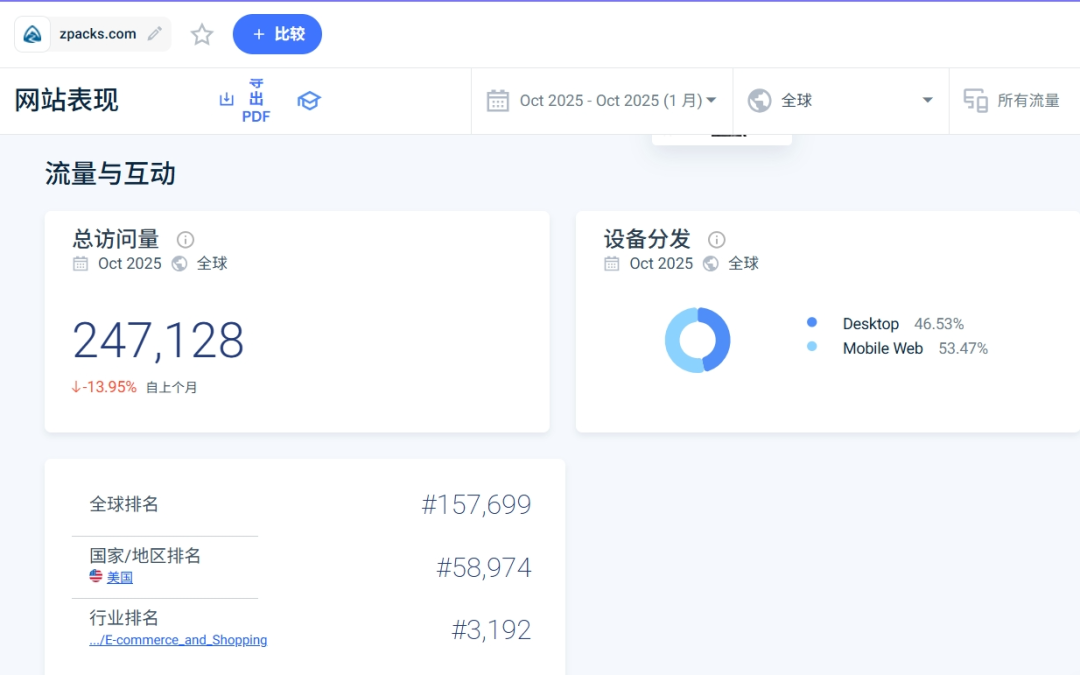
Task: Click the calendar icon under 设备分发
Action: click(x=612, y=264)
